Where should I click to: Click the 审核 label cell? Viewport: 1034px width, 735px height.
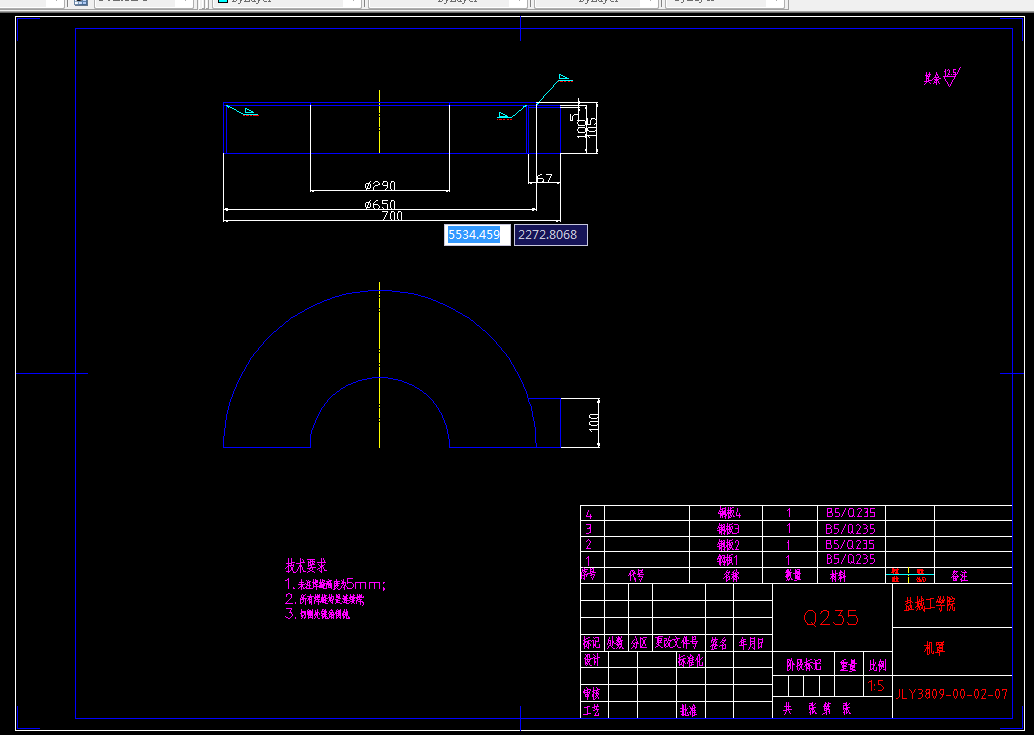pyautogui.click(x=592, y=693)
